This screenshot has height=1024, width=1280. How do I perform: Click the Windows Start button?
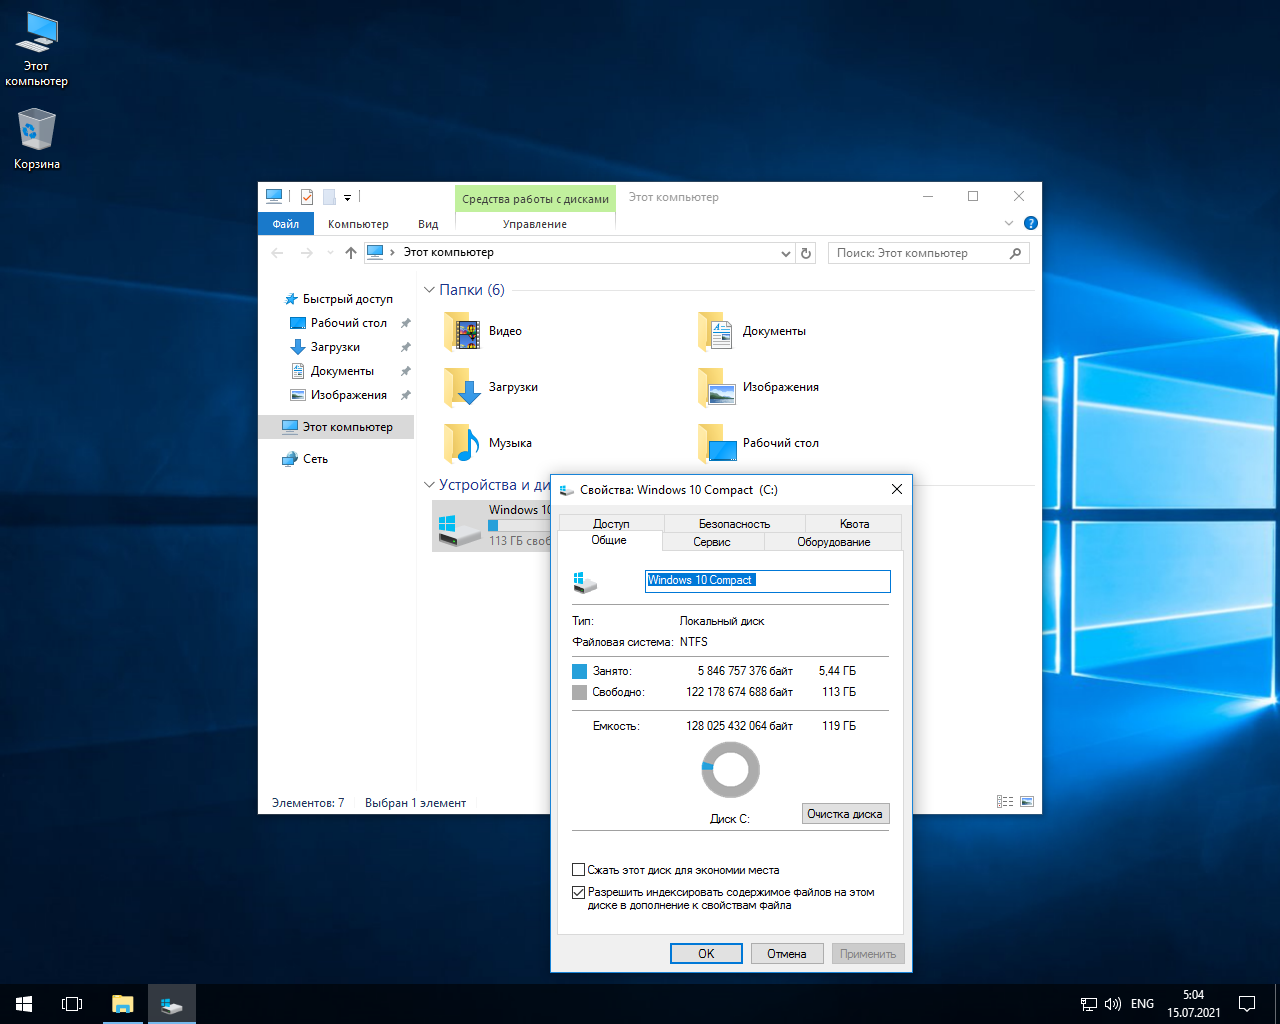[x=24, y=1004]
